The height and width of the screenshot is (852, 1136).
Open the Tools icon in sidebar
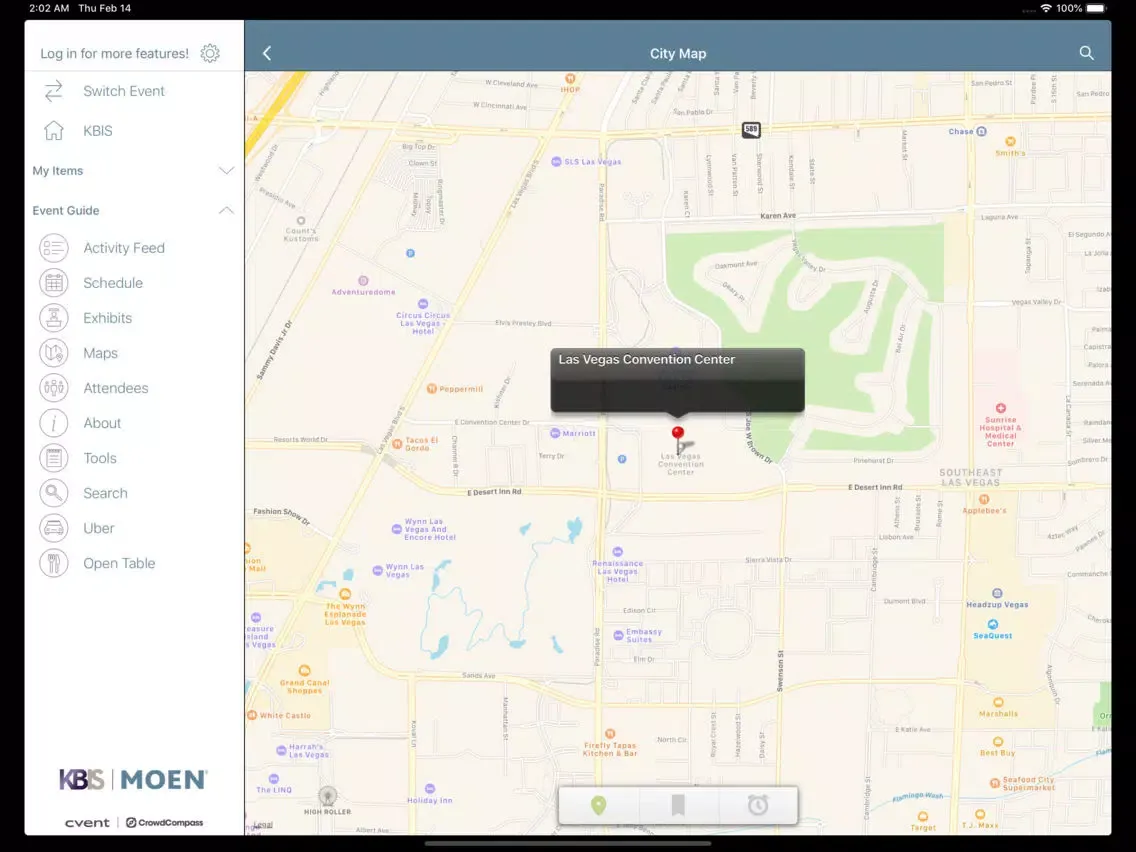[x=54, y=458]
